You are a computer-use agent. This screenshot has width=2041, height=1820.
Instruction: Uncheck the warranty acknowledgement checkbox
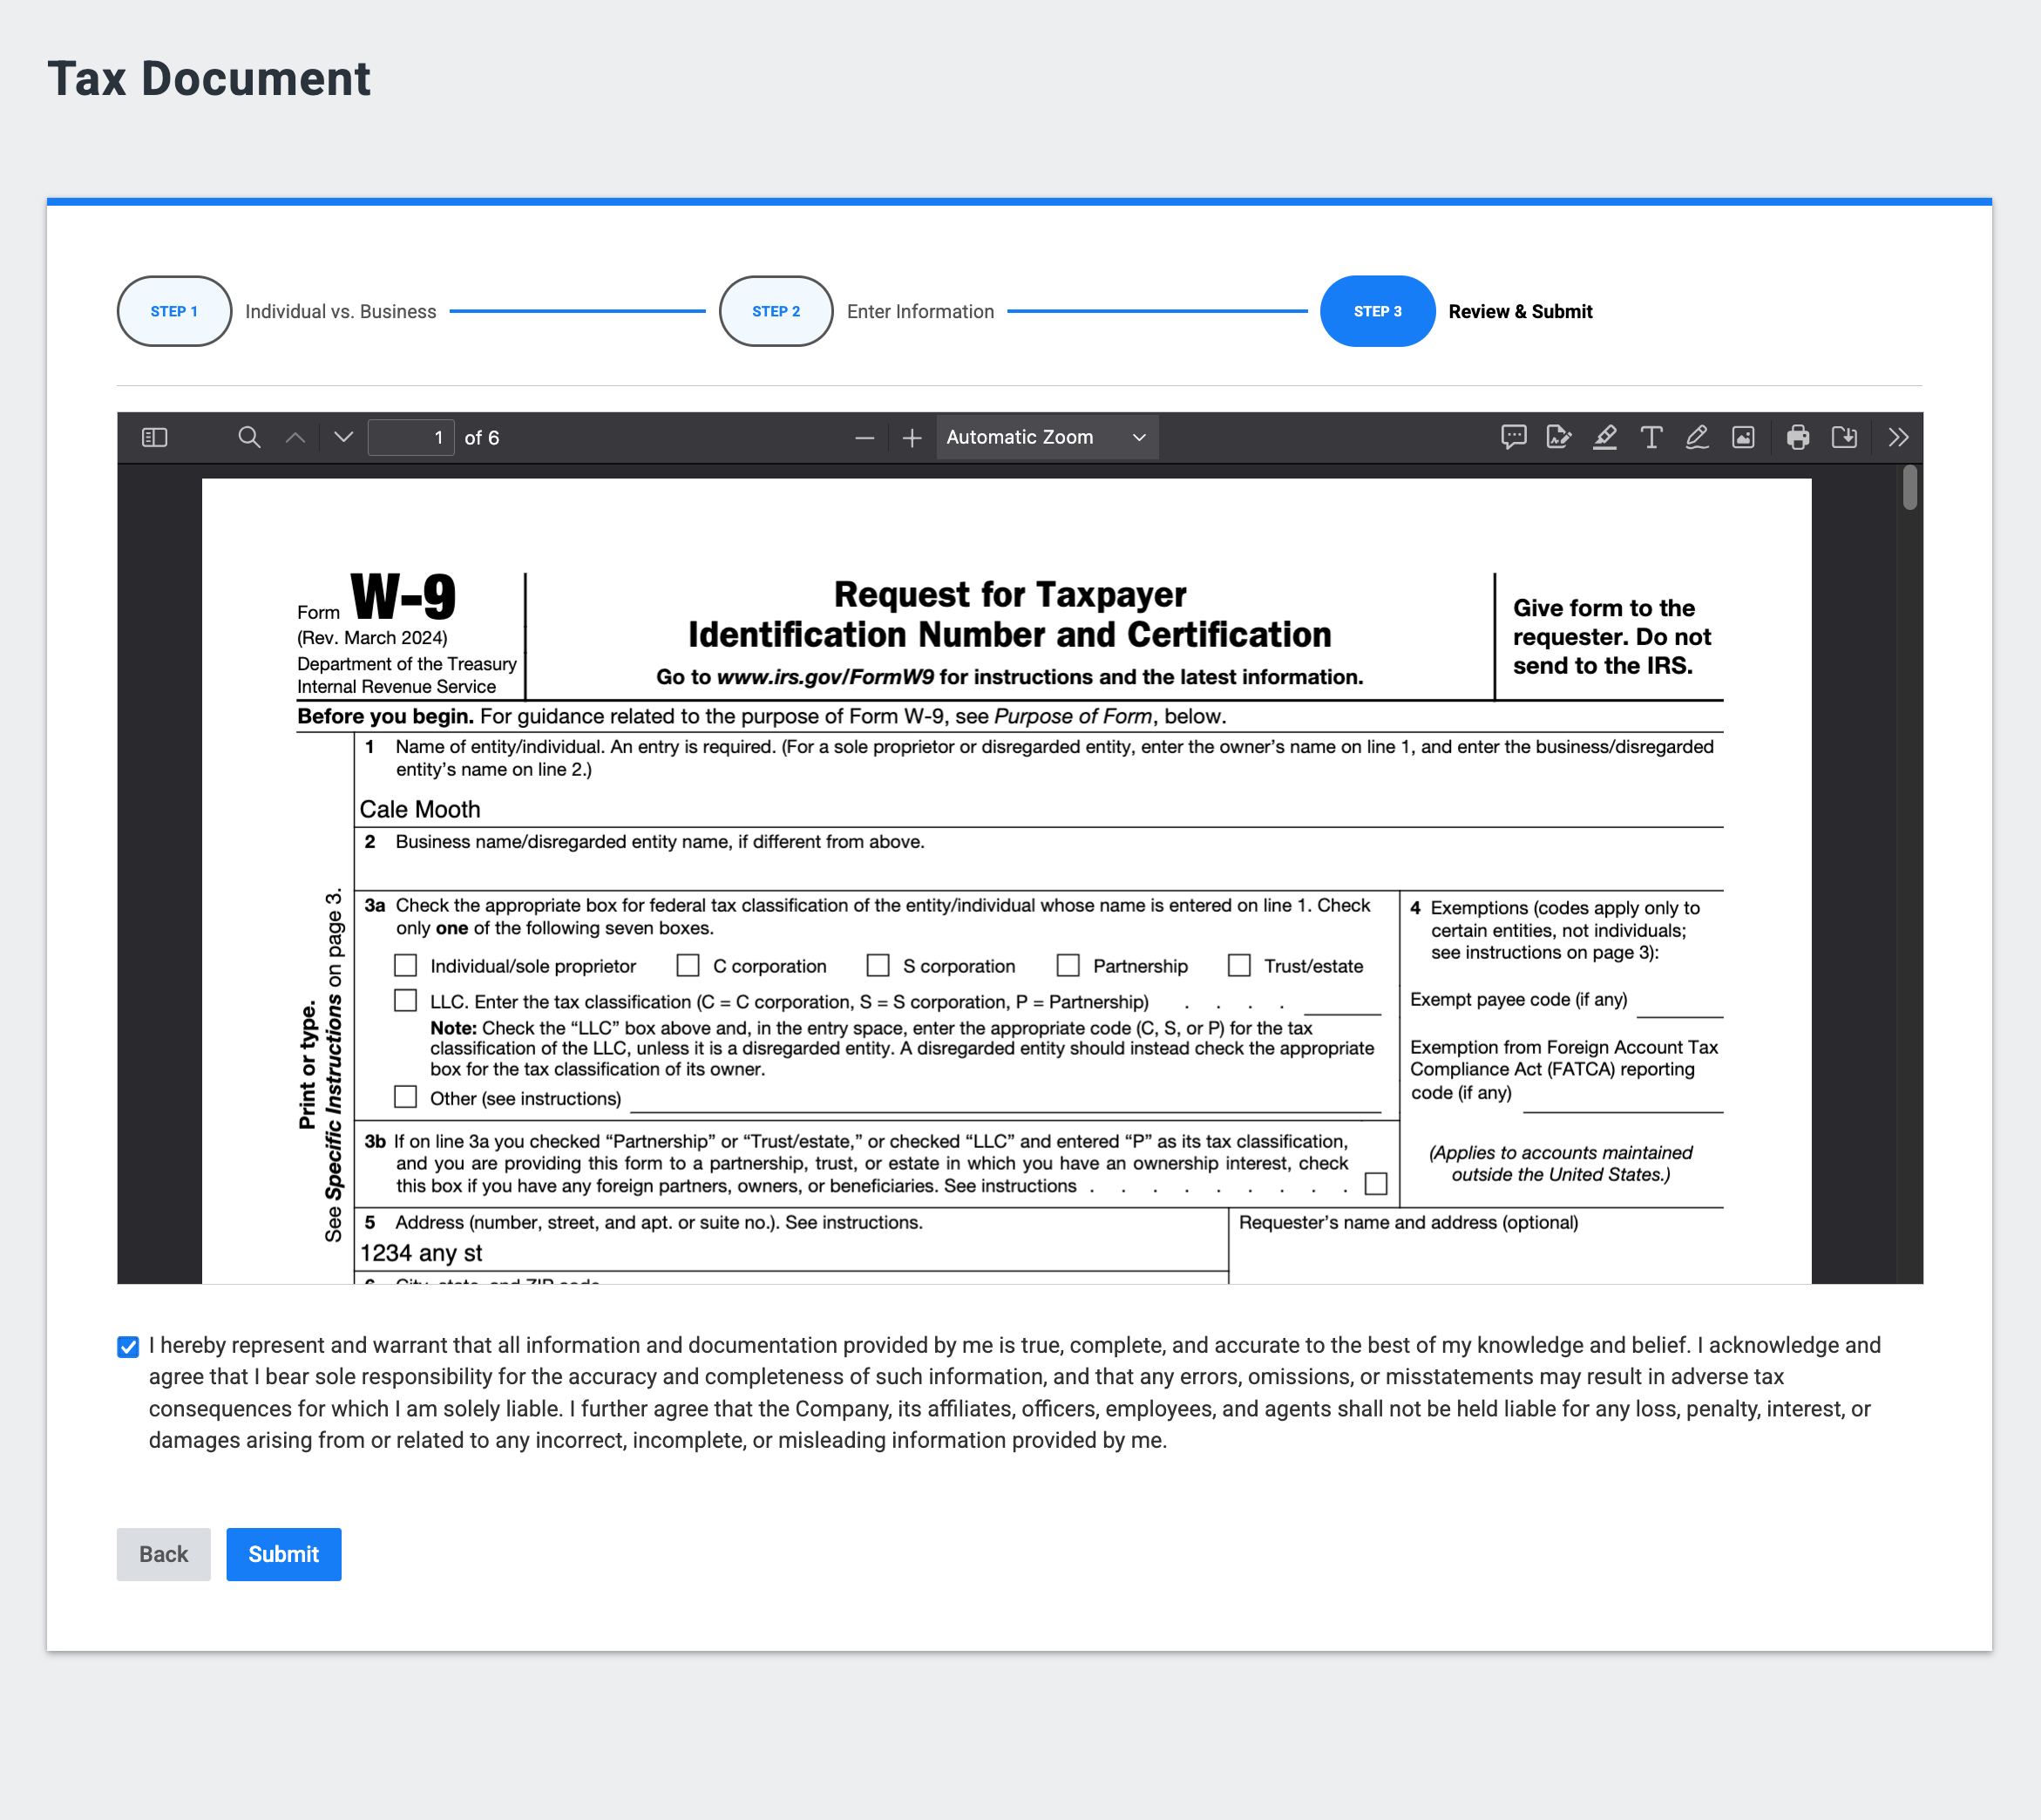point(128,1347)
